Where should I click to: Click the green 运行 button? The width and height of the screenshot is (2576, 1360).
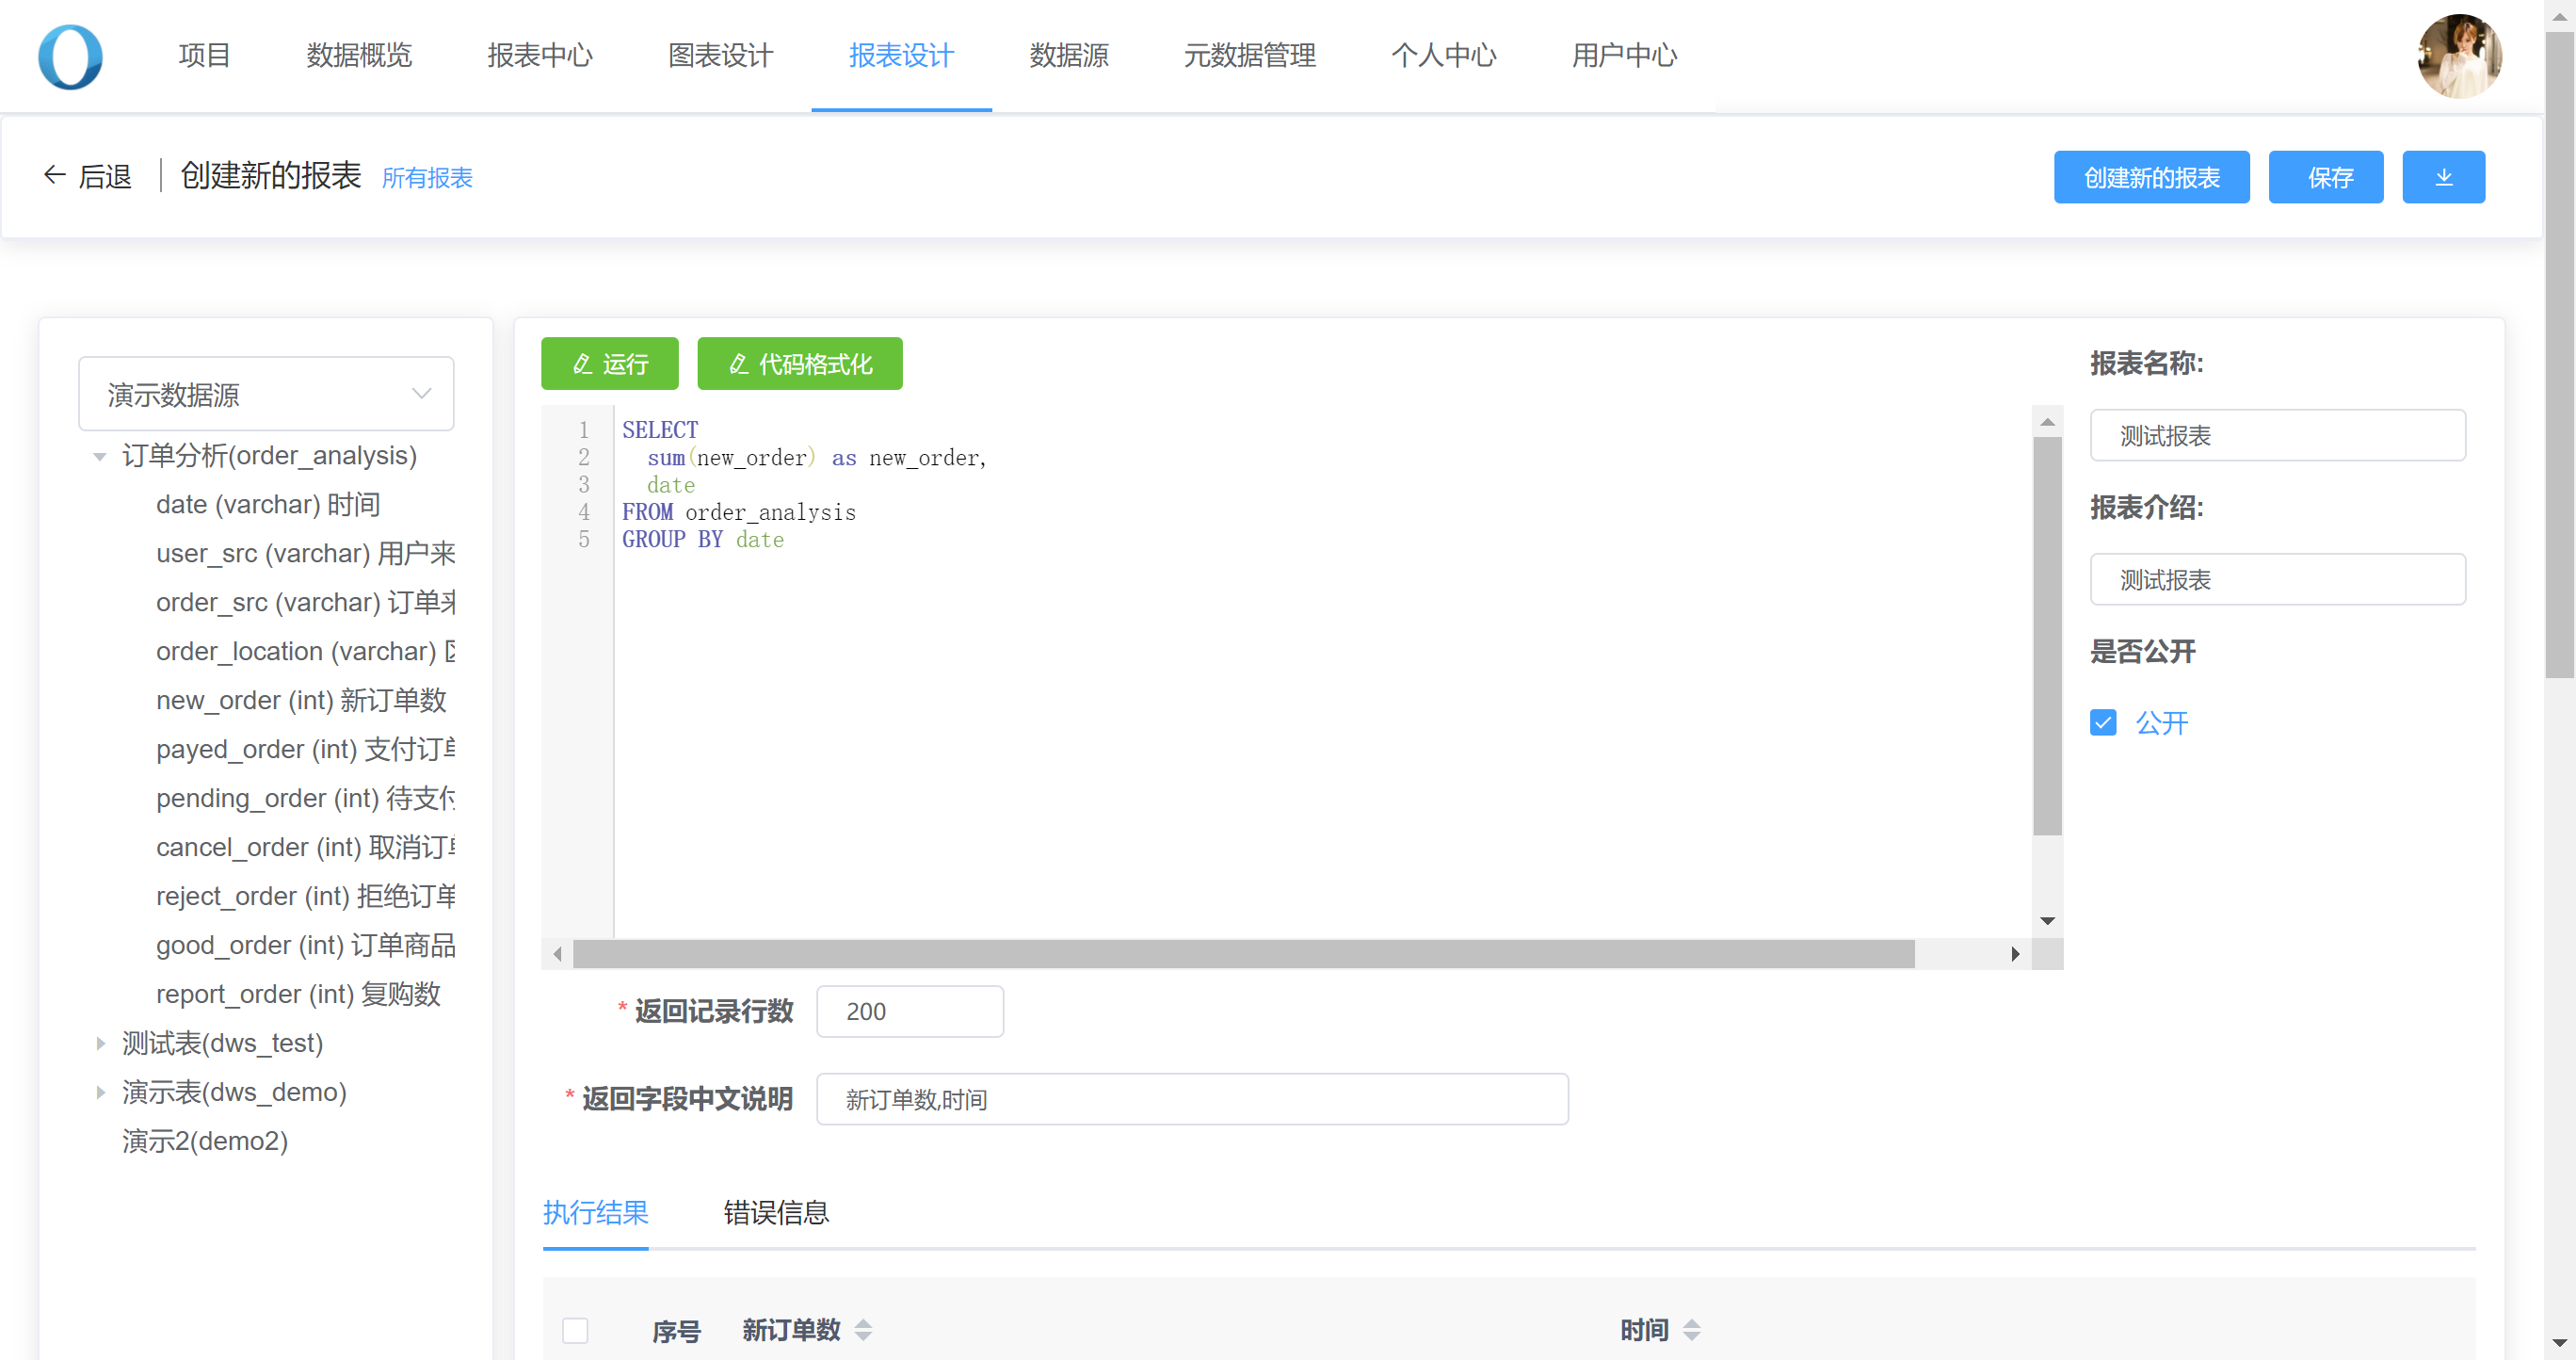pyautogui.click(x=609, y=364)
